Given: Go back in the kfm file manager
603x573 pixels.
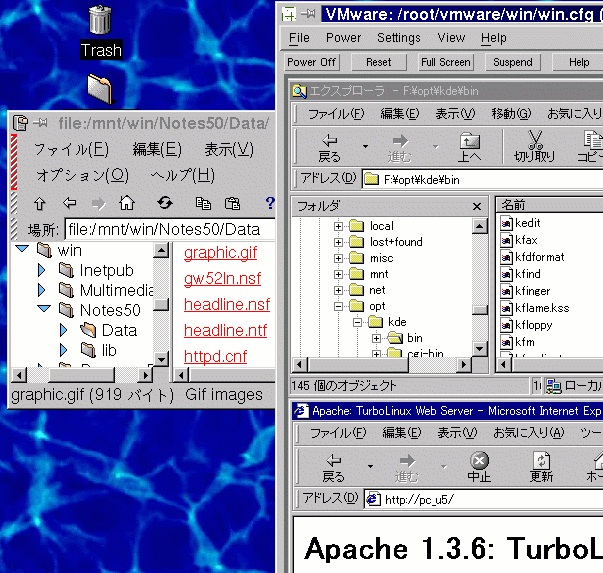Looking at the screenshot, I should coord(70,203).
